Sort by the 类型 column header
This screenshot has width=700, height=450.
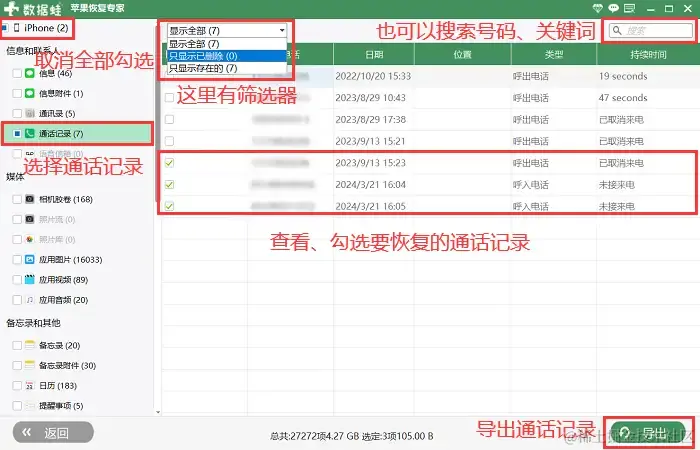coord(553,54)
